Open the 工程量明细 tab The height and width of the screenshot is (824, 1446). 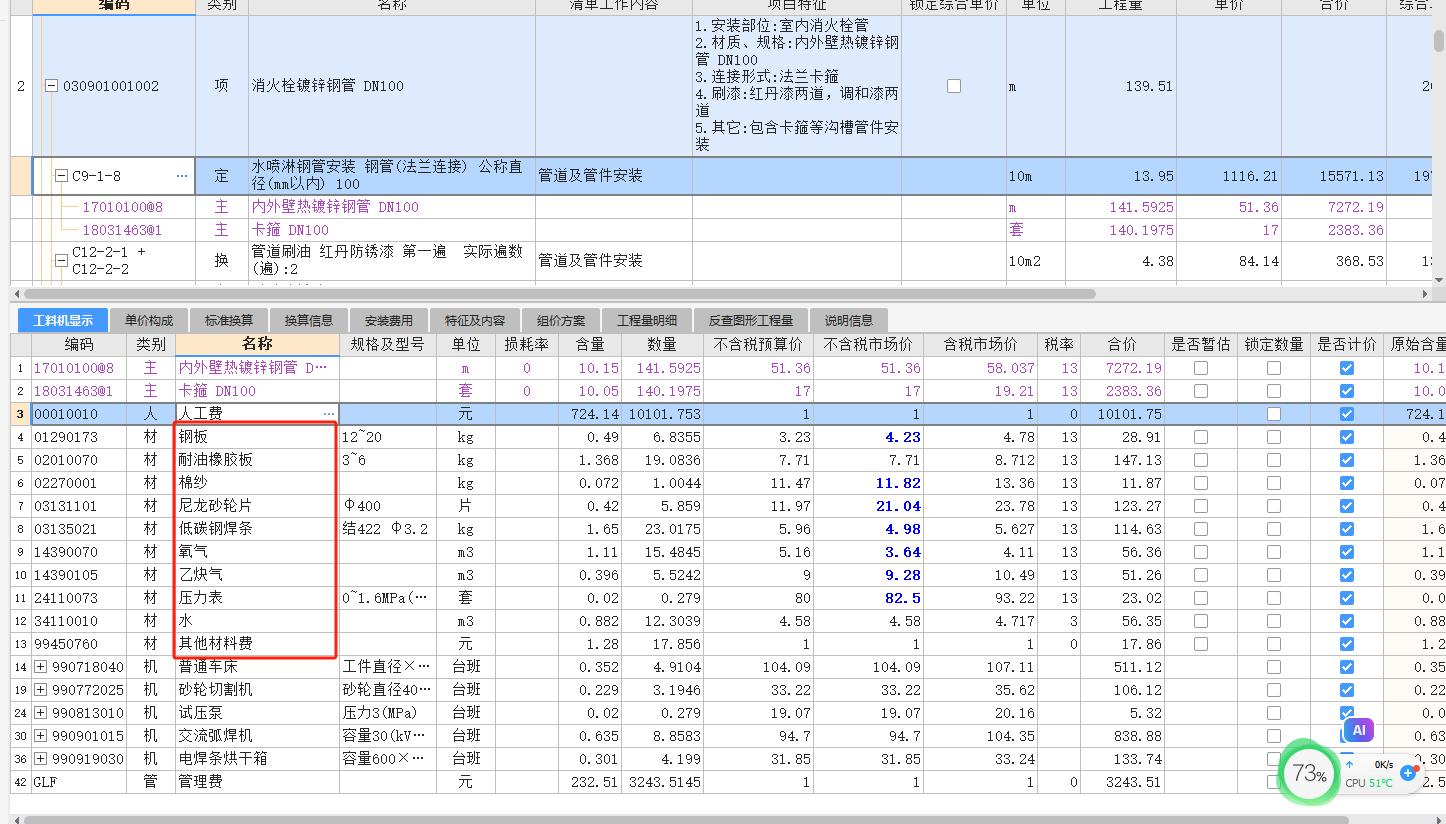click(x=647, y=321)
